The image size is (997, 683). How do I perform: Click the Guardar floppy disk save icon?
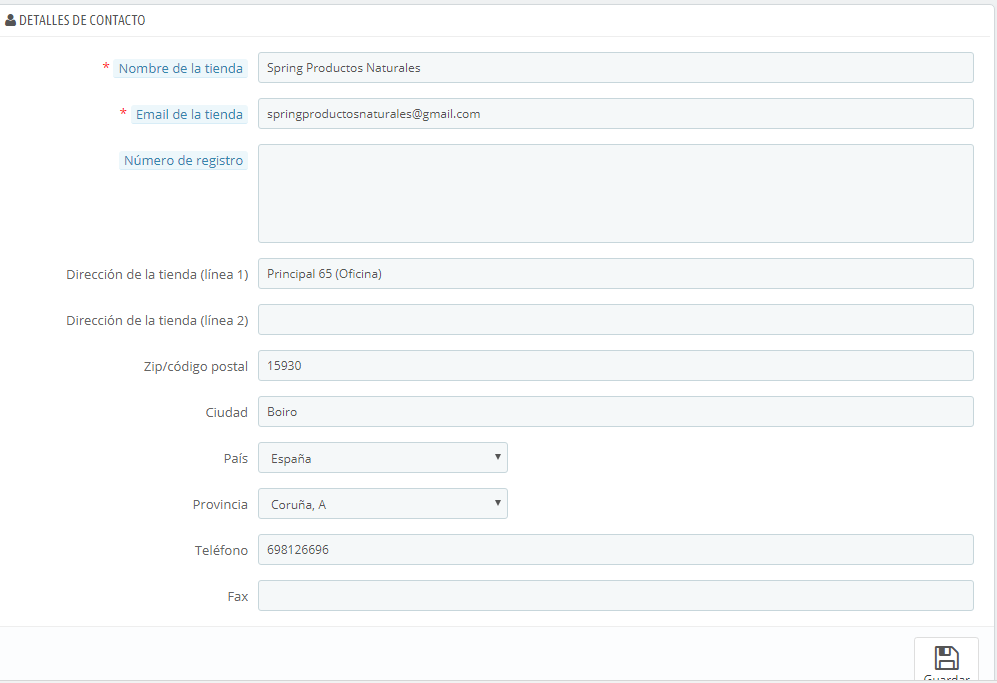click(946, 658)
